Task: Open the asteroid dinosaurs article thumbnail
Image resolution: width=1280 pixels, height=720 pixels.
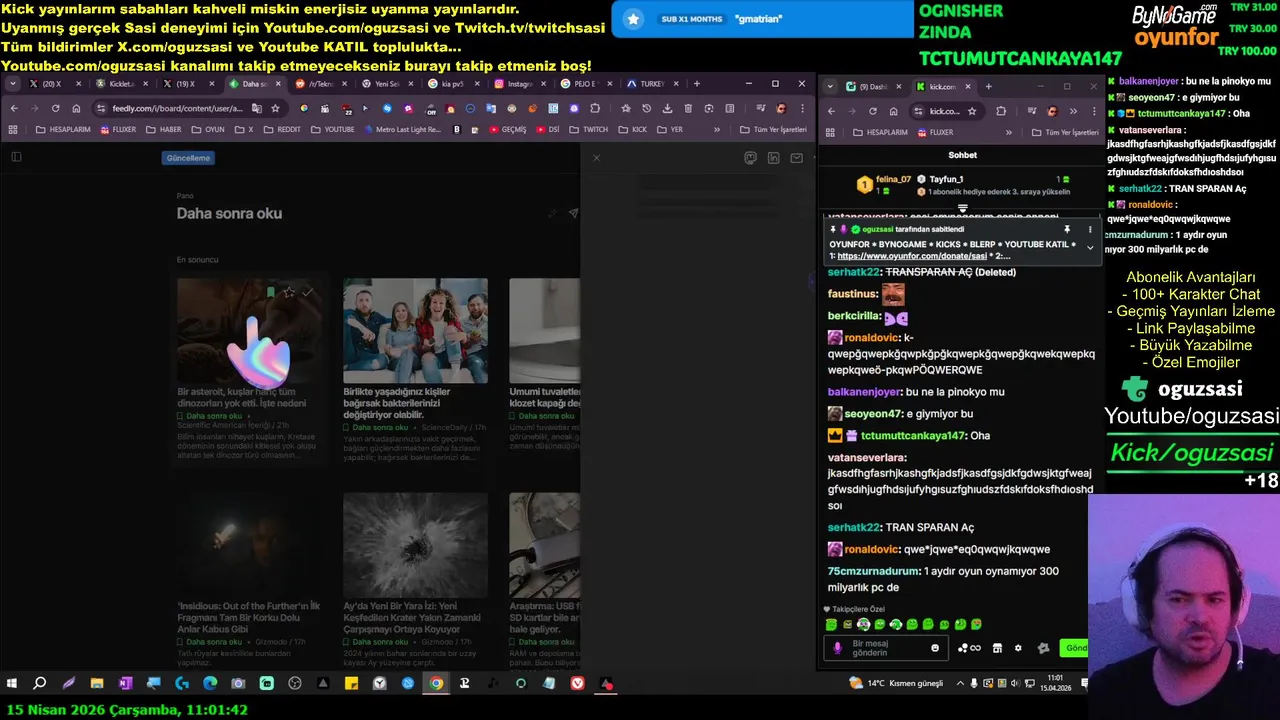Action: (x=250, y=331)
